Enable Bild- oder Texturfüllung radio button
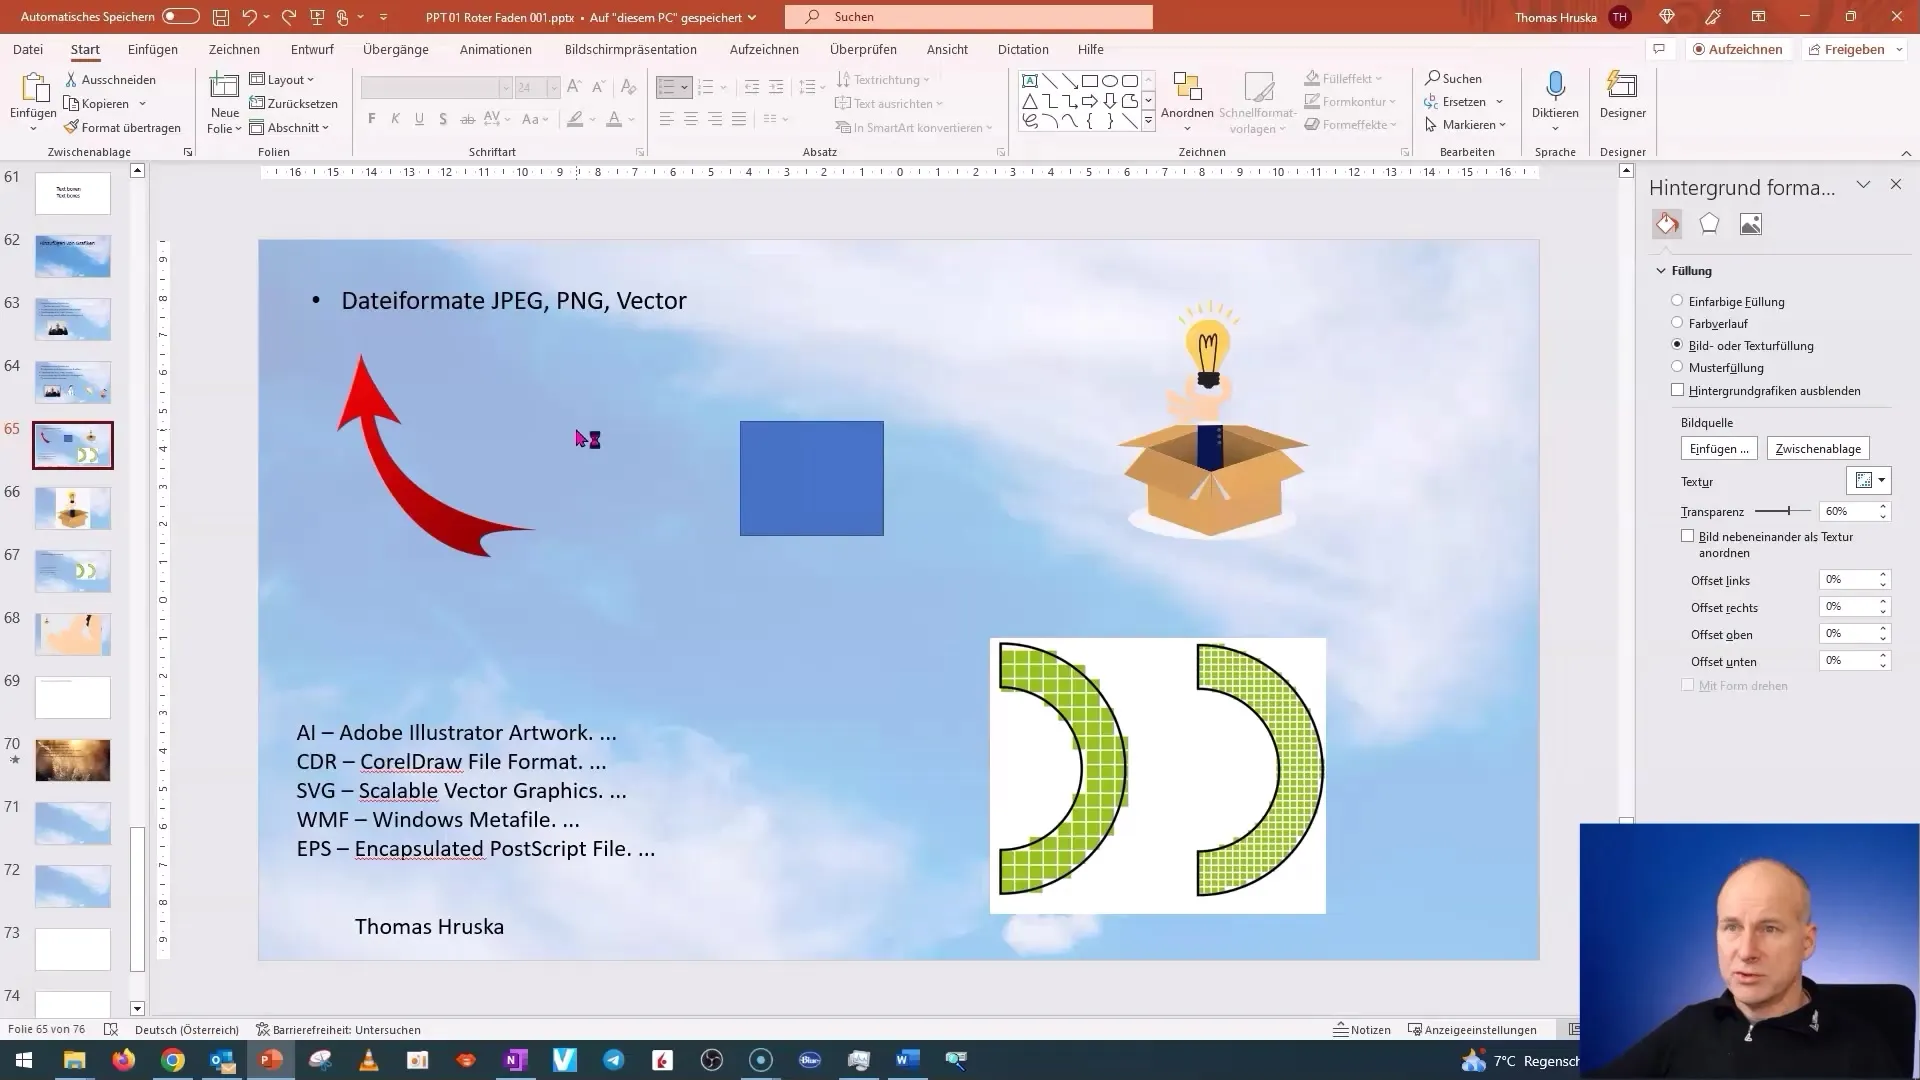This screenshot has height=1080, width=1920. pos(1676,344)
